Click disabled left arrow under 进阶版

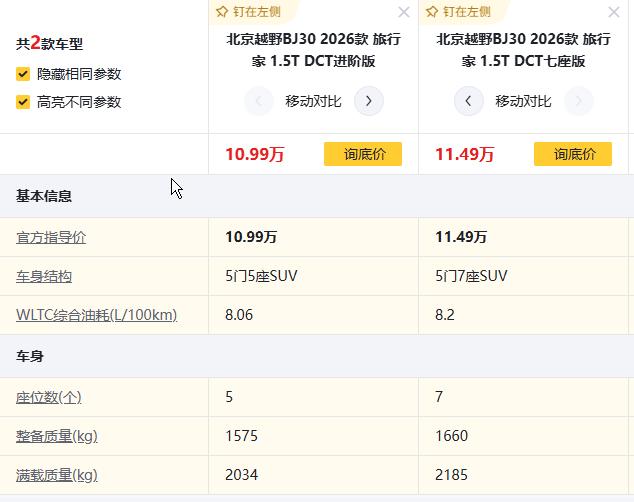point(258,101)
